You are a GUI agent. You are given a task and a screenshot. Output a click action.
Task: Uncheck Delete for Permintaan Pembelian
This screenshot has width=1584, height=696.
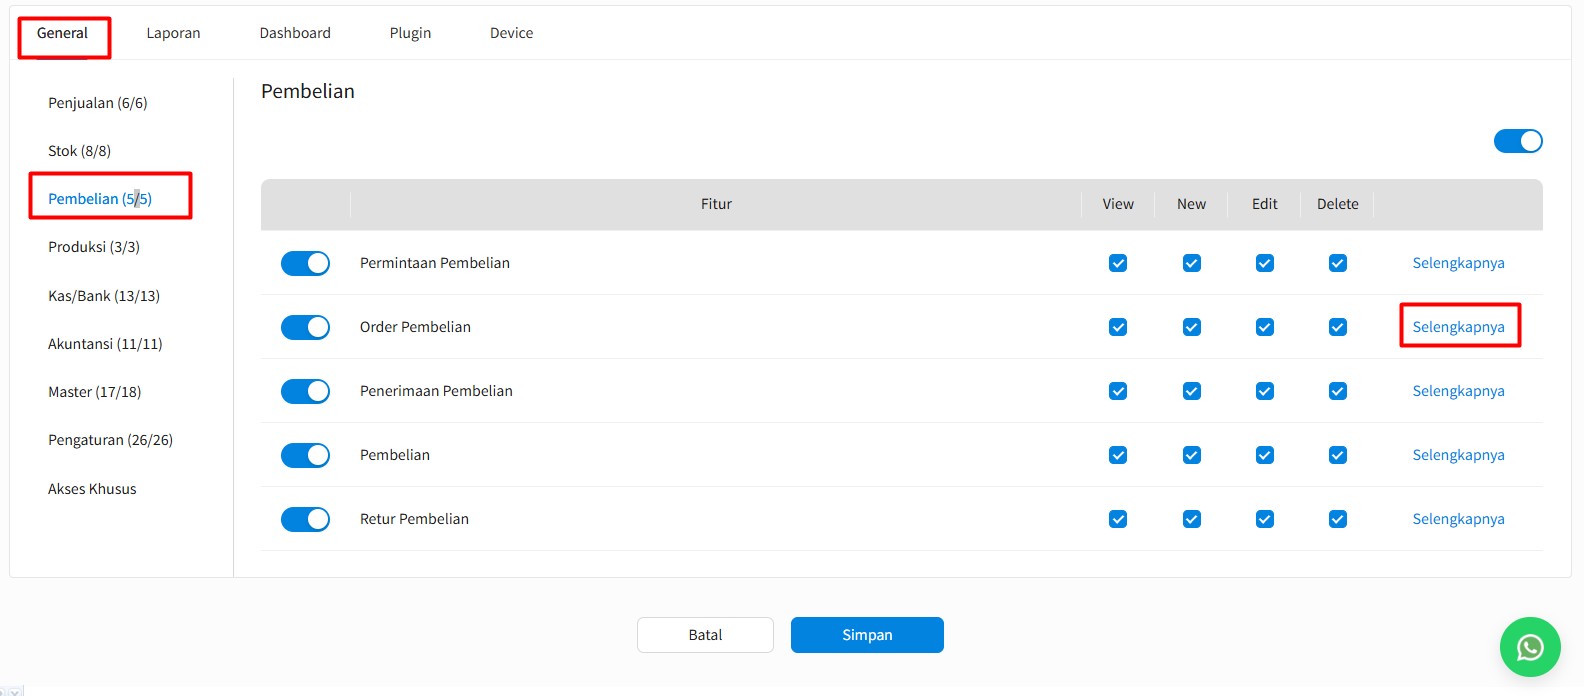pyautogui.click(x=1338, y=263)
